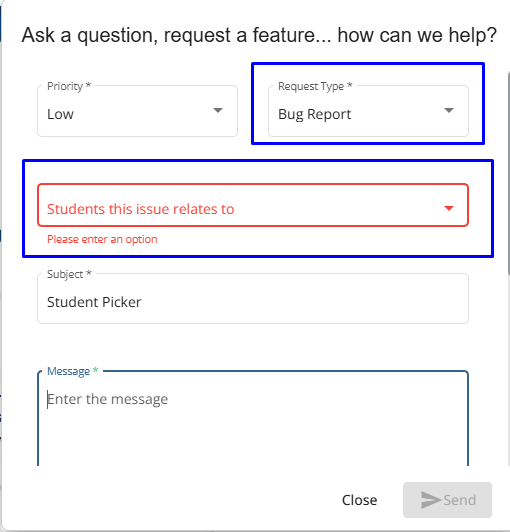510x532 pixels.
Task: Choose Students this issue relates to field
Action: click(x=253, y=205)
